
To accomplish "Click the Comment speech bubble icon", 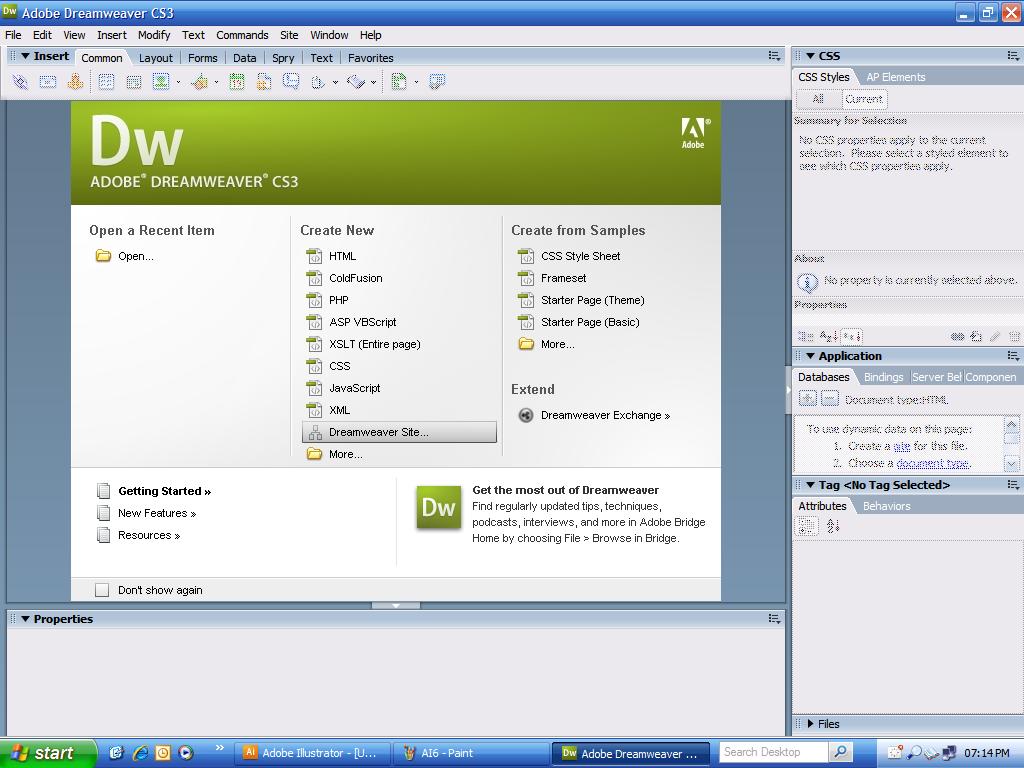I will pyautogui.click(x=291, y=82).
